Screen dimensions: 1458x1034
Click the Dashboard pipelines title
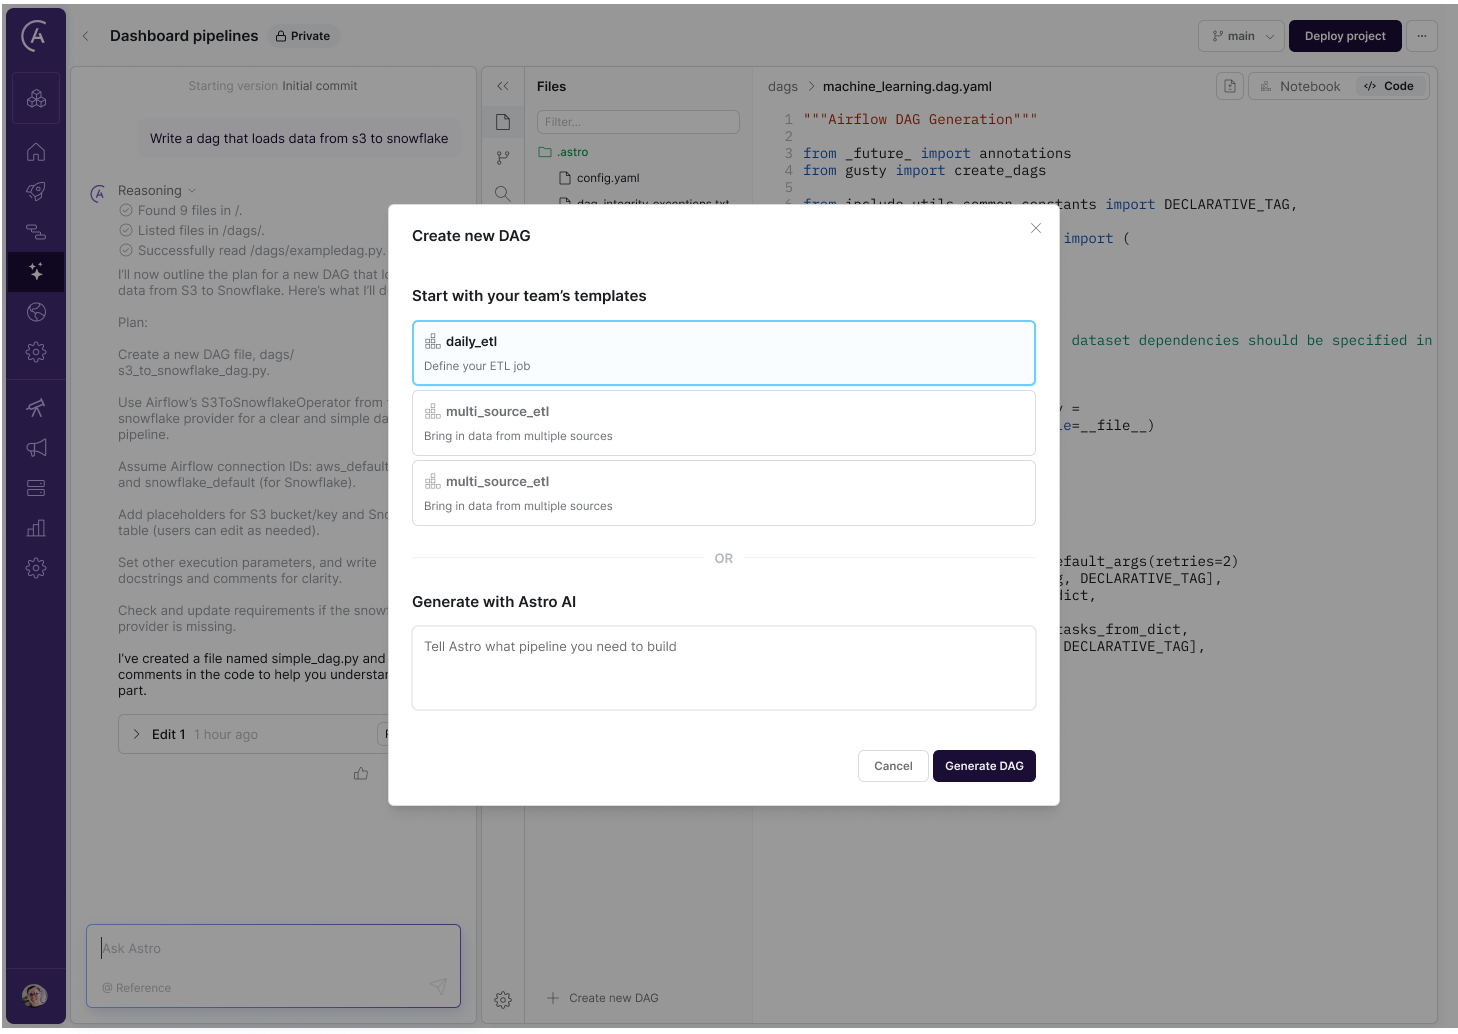pyautogui.click(x=184, y=36)
